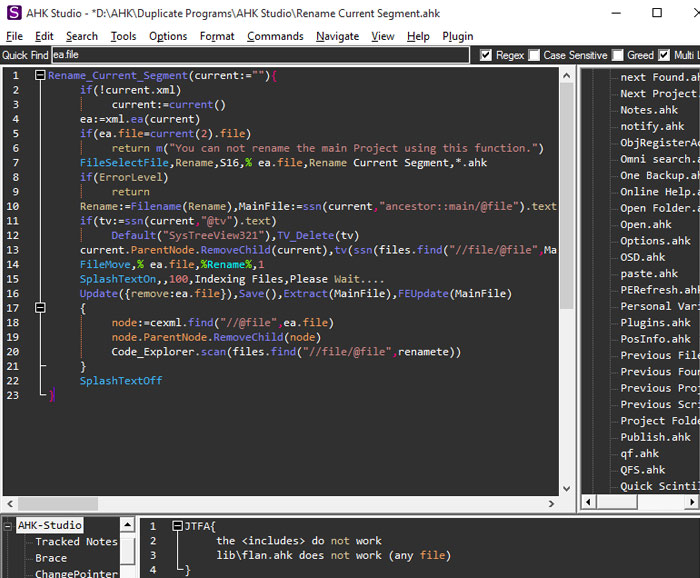Select Options.ahk in the file list
This screenshot has height=578, width=700.
pyautogui.click(x=655, y=241)
